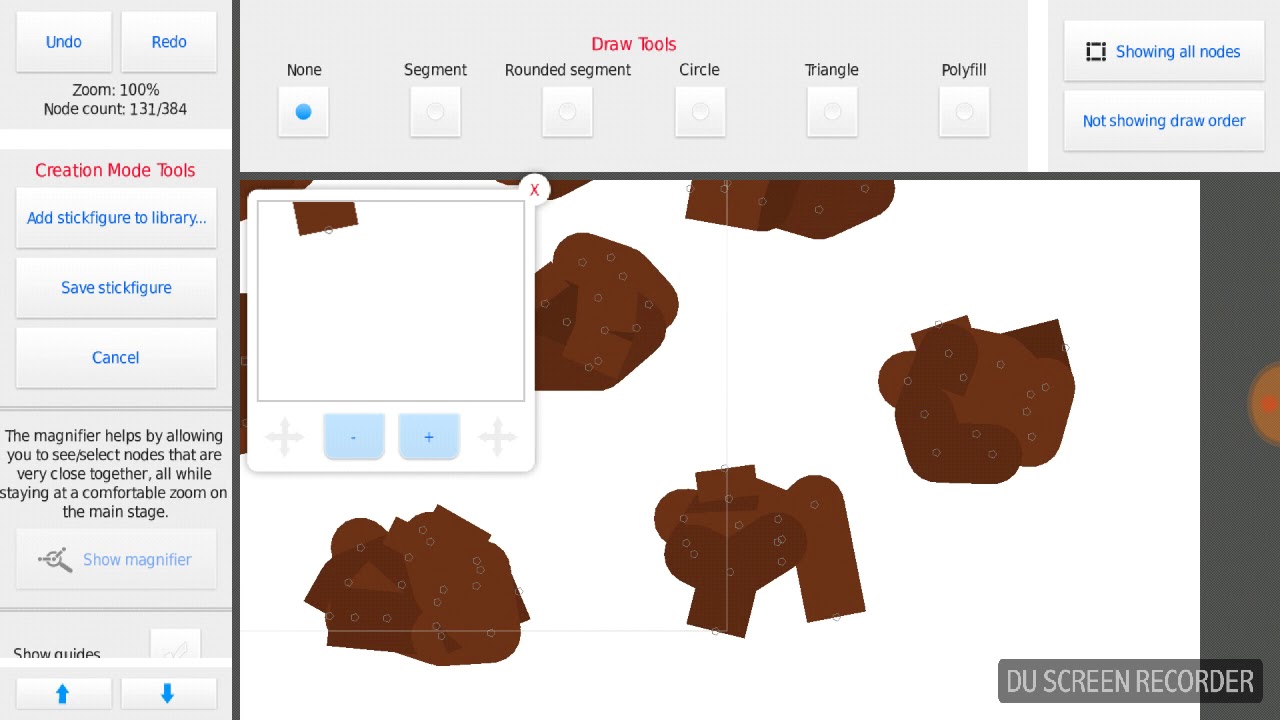This screenshot has height=720, width=1280.
Task: Select the Triangle draw tool
Action: click(832, 112)
